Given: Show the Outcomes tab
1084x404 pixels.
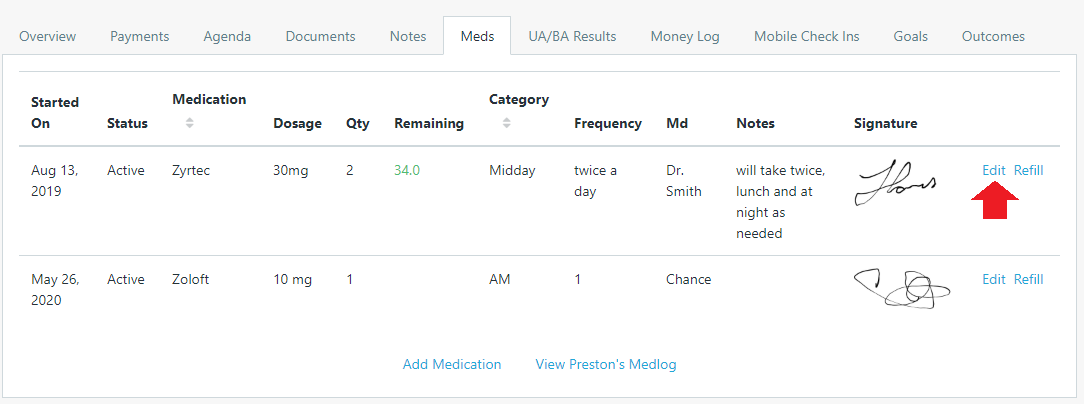Looking at the screenshot, I should 993,36.
